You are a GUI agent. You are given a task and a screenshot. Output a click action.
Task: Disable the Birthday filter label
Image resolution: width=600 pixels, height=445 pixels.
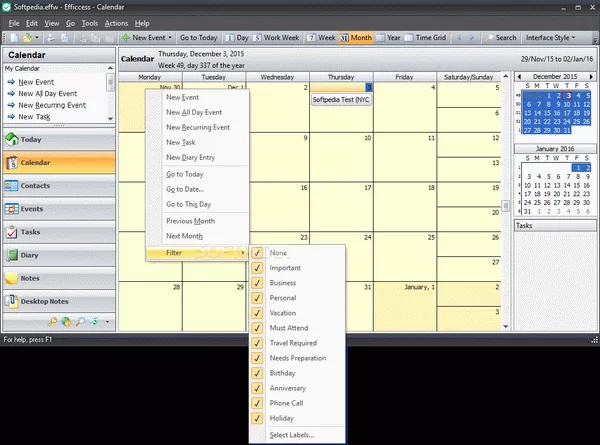tap(257, 373)
